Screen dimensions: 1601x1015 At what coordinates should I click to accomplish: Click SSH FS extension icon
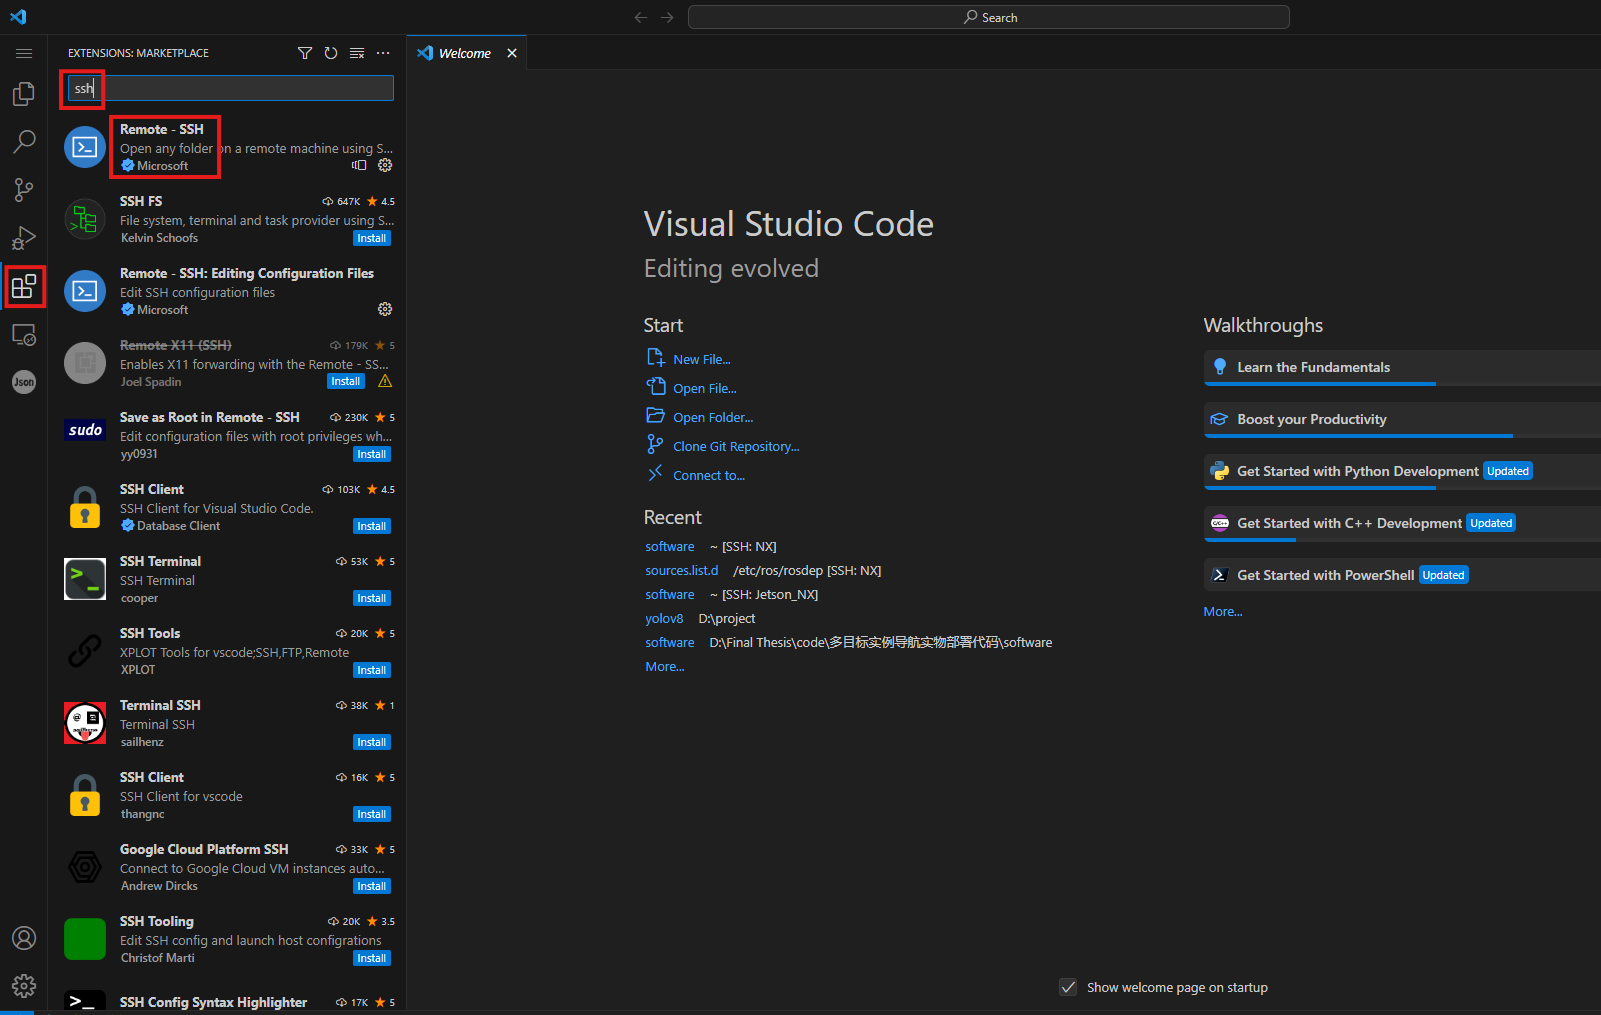85,219
